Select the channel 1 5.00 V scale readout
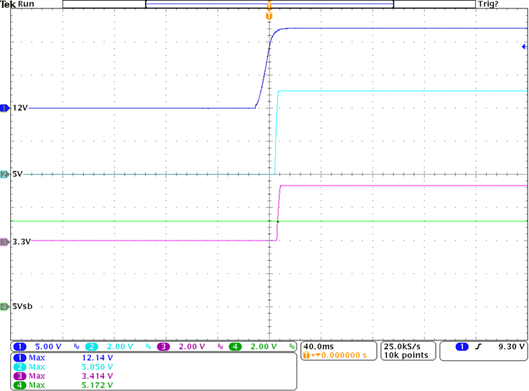This screenshot has height=391, width=529. [48, 346]
